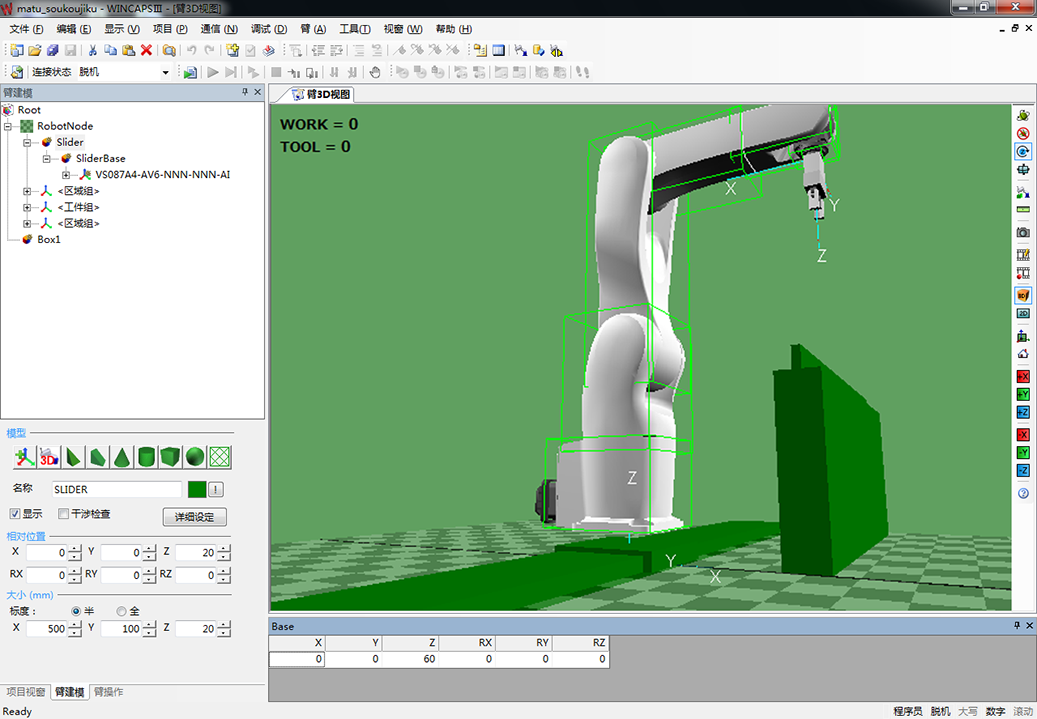
Task: Enable the 干涉检查 checkbox
Action: pos(63,513)
